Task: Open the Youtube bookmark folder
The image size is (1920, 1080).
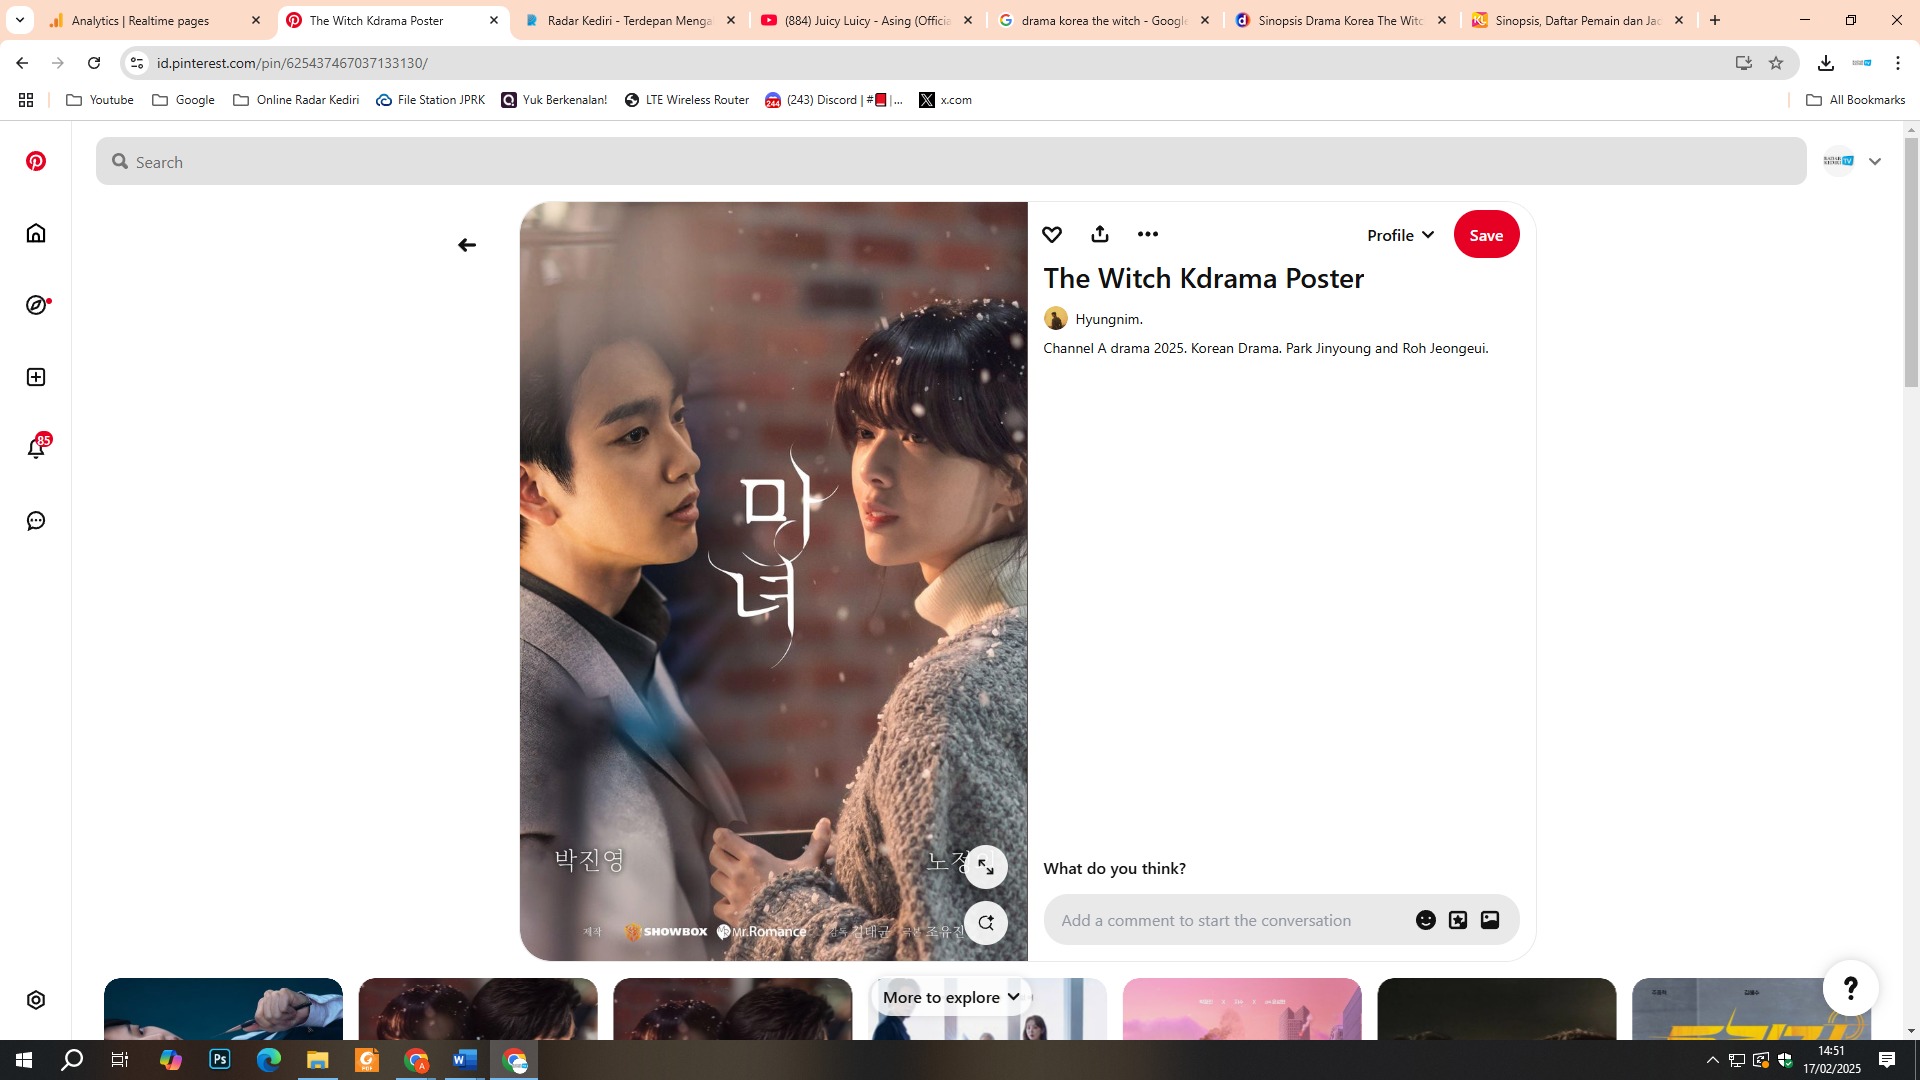Action: click(100, 100)
